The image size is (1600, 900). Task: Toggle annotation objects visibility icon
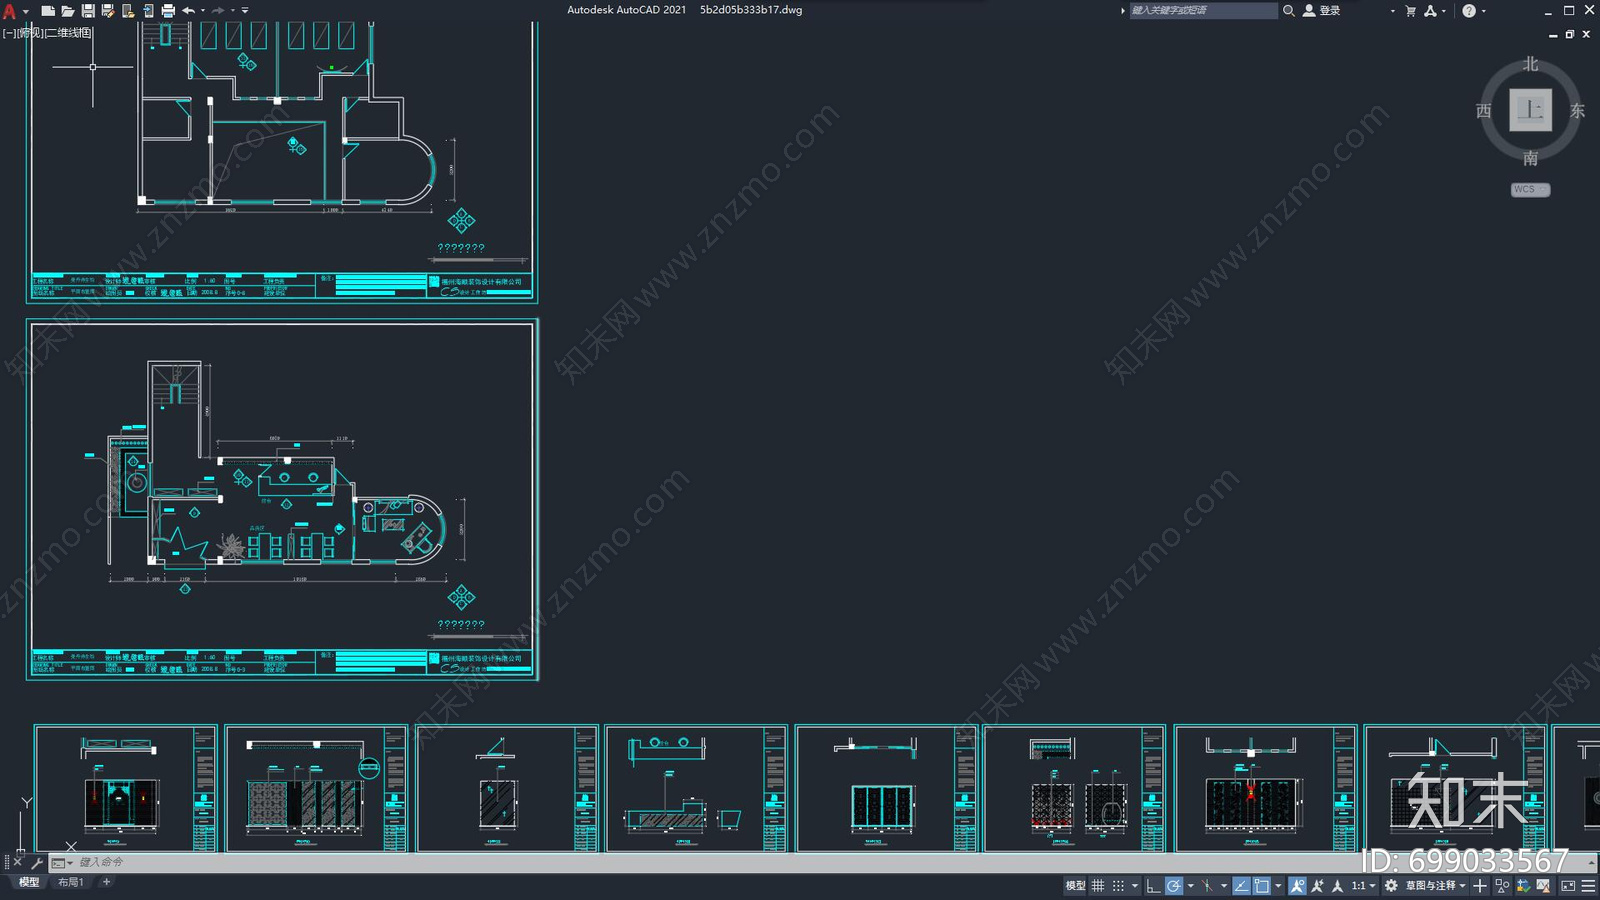[1298, 886]
